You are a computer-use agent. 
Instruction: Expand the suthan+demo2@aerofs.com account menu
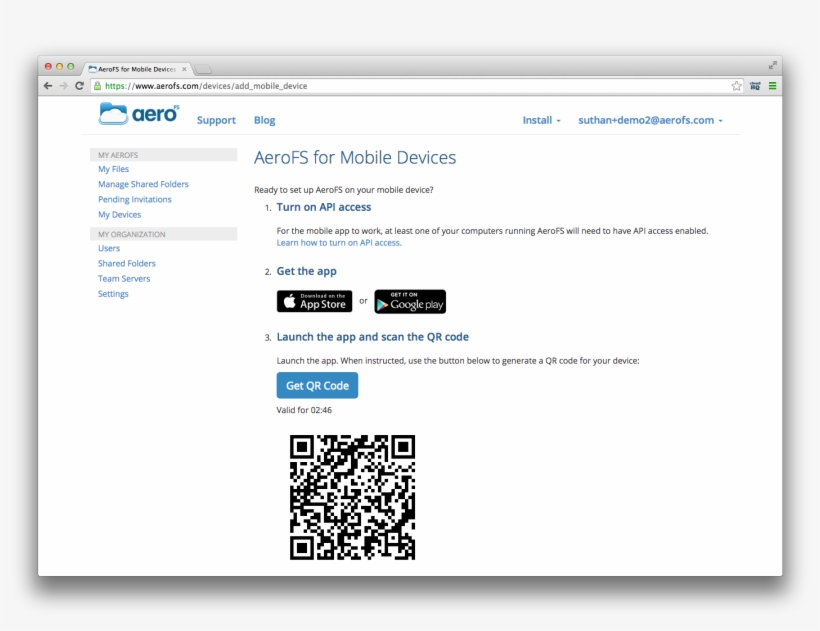pos(650,120)
